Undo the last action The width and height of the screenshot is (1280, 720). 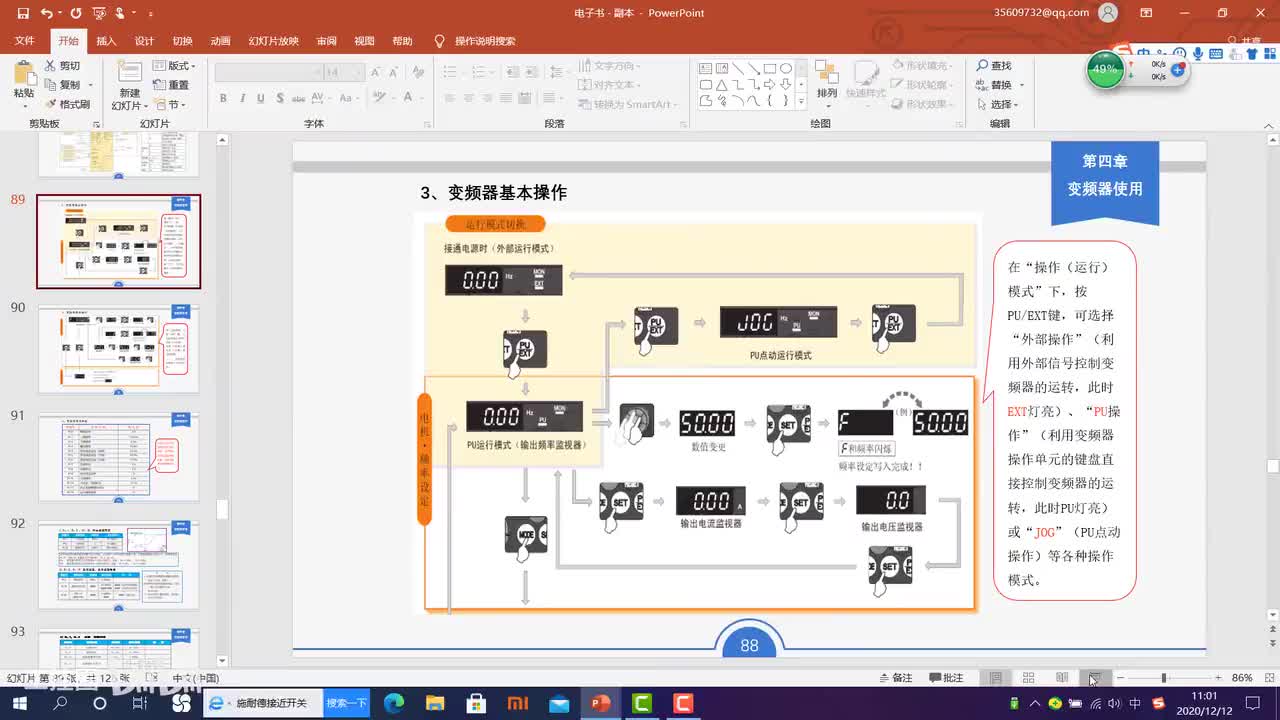47,14
